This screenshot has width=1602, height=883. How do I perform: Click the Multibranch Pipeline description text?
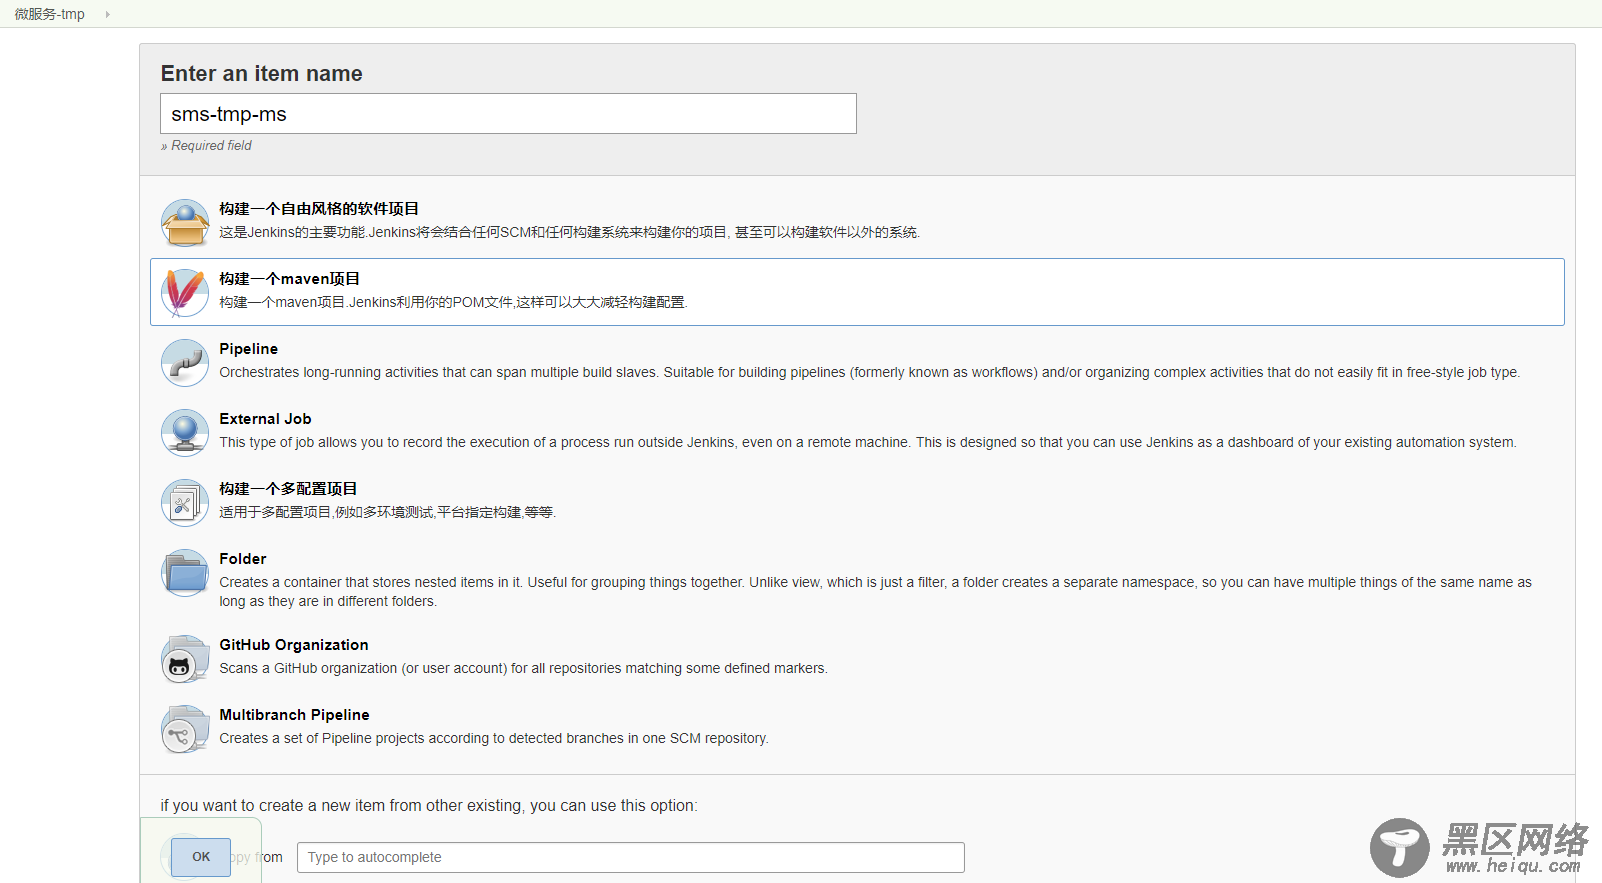[x=494, y=738]
